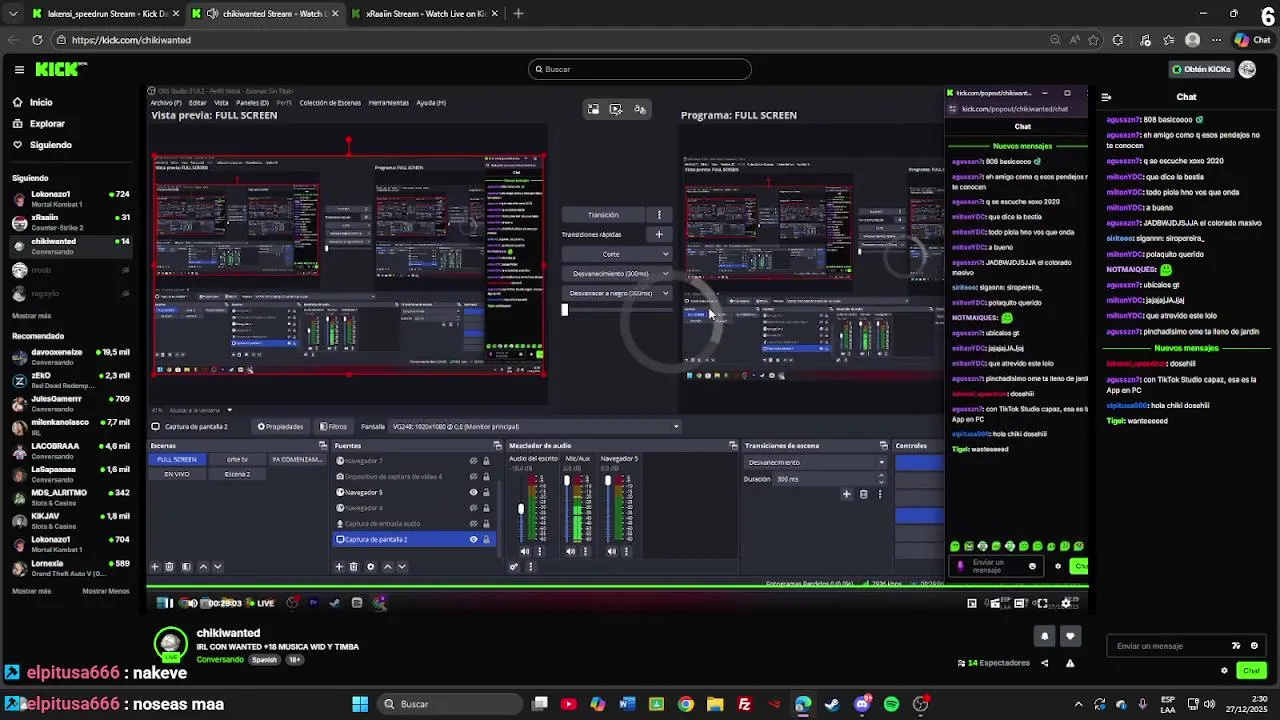Toggle visibility of Navegador 4 source
The height and width of the screenshot is (720, 1280).
(474, 508)
